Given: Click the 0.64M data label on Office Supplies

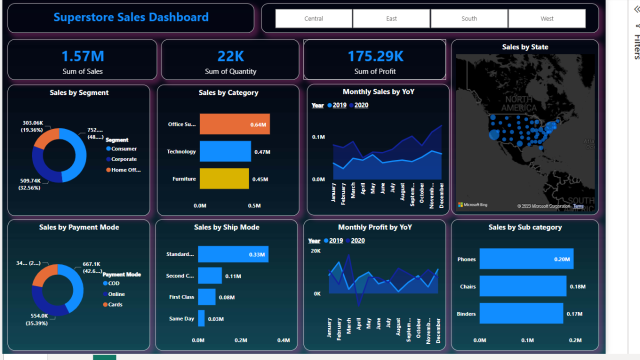Looking at the screenshot, I should coord(258,124).
